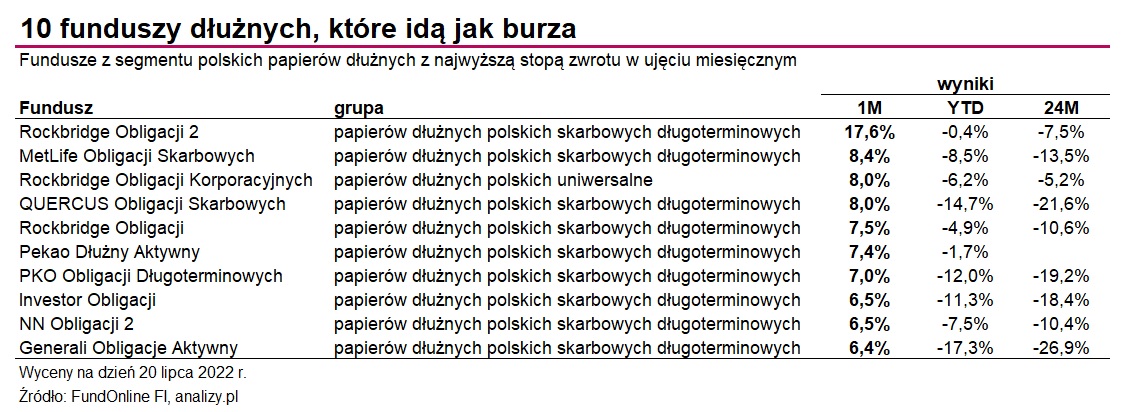Click the 24M value '-18,4%'
Screen dimensions: 1132x412
[x=1061, y=300]
